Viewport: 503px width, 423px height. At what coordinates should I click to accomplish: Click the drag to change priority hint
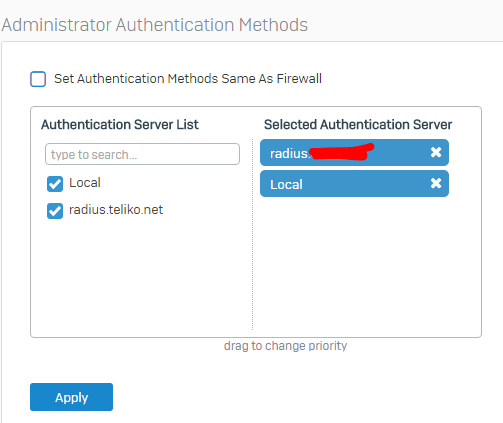(285, 346)
